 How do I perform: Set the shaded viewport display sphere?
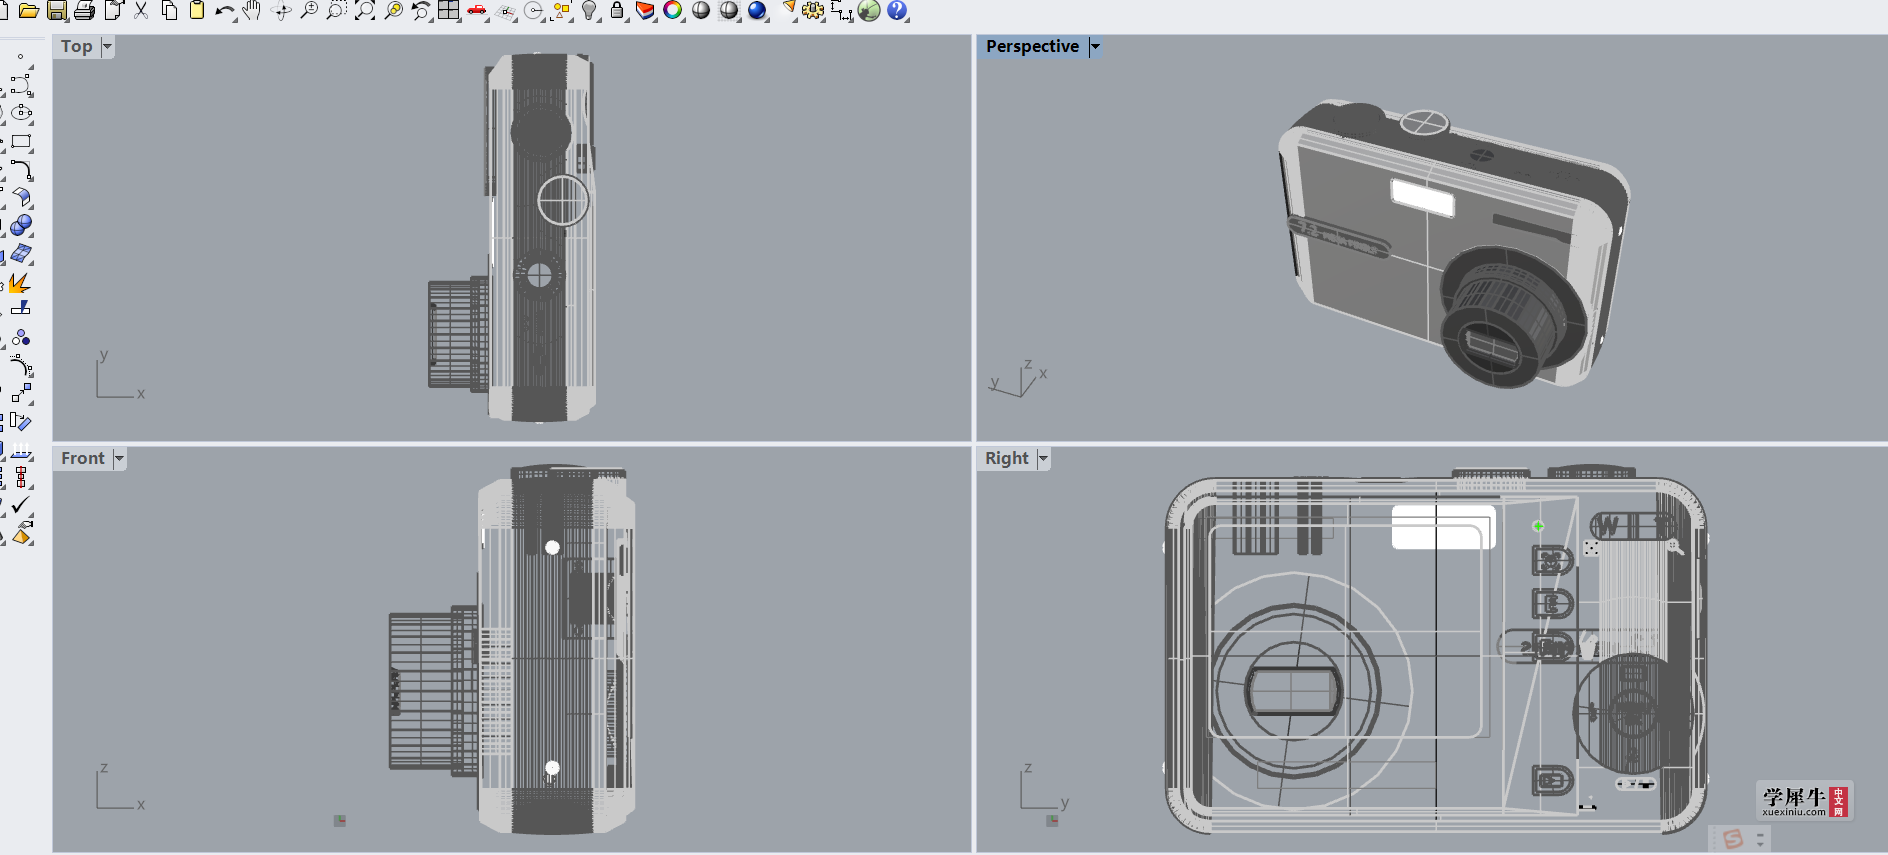click(x=701, y=11)
